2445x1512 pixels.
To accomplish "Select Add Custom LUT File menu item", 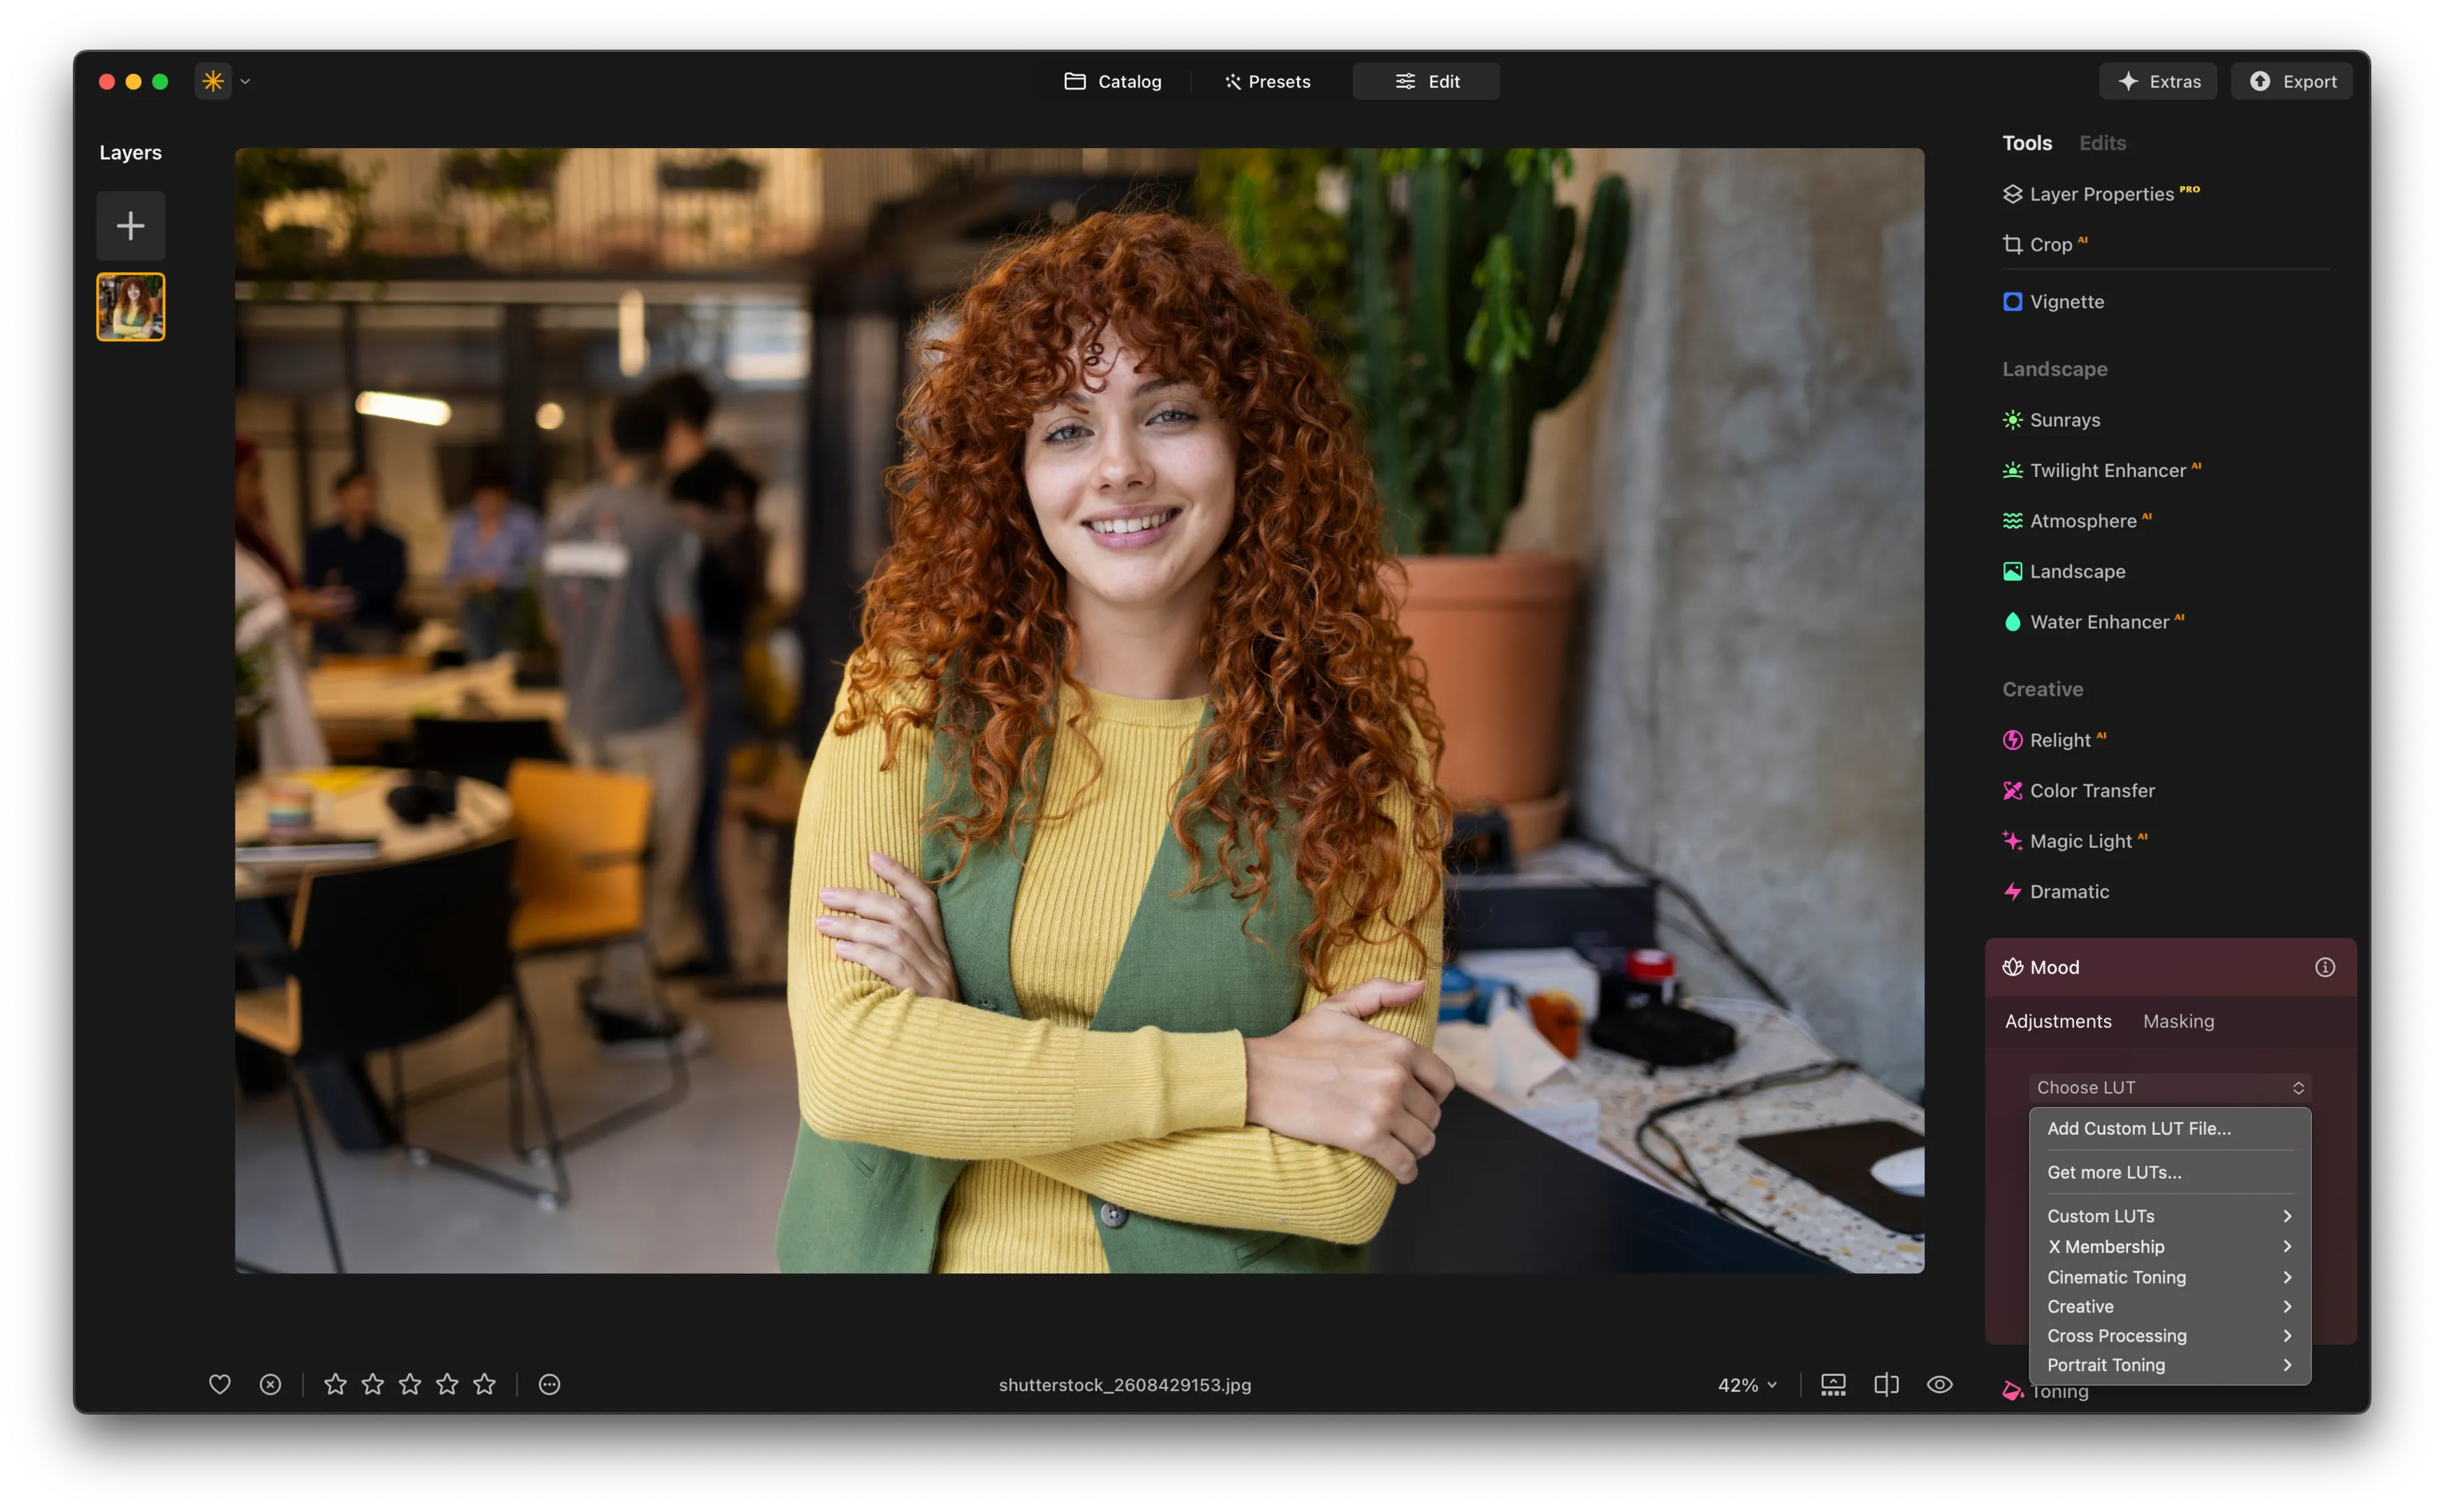I will click(x=2138, y=1128).
